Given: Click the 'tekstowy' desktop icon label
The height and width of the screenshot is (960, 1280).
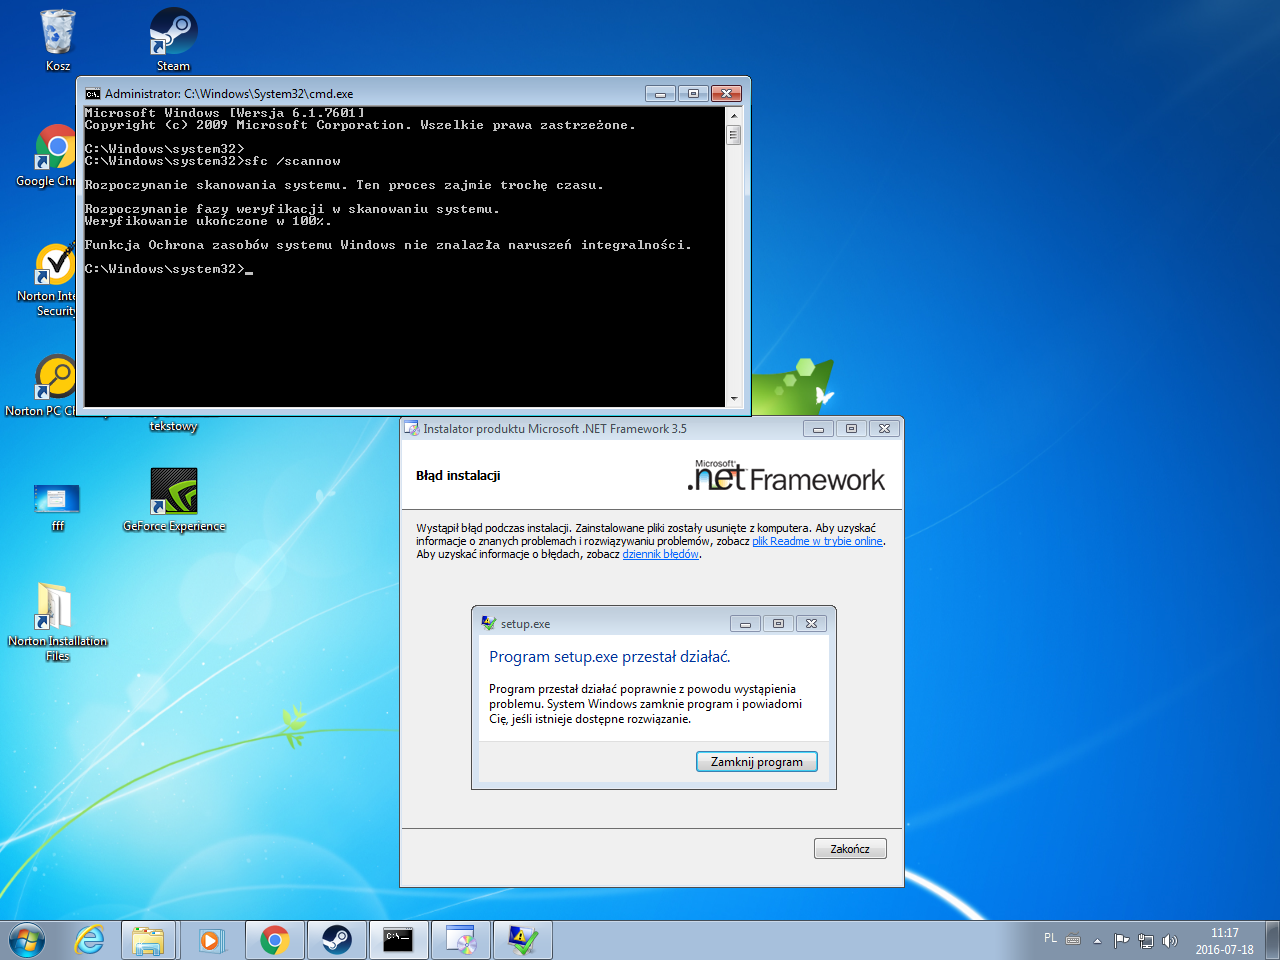Looking at the screenshot, I should click(174, 426).
